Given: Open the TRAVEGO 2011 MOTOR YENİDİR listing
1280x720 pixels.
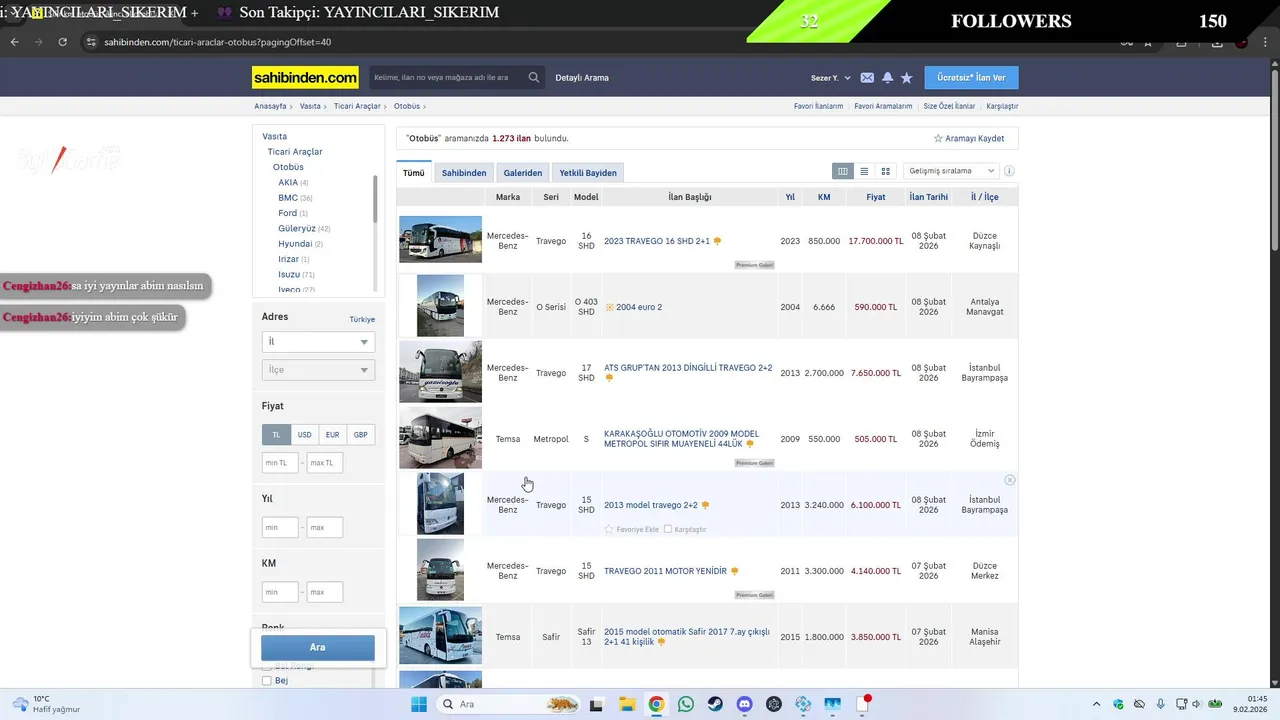Looking at the screenshot, I should [x=665, y=571].
